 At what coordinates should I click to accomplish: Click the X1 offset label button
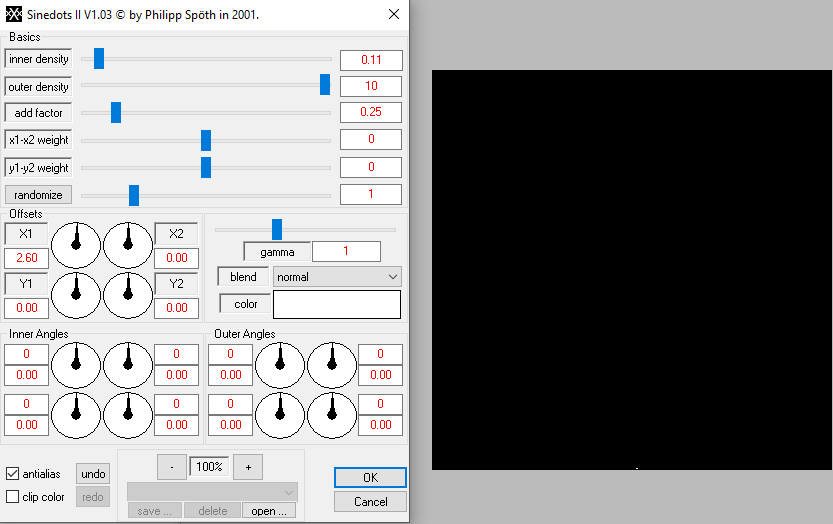click(x=26, y=234)
